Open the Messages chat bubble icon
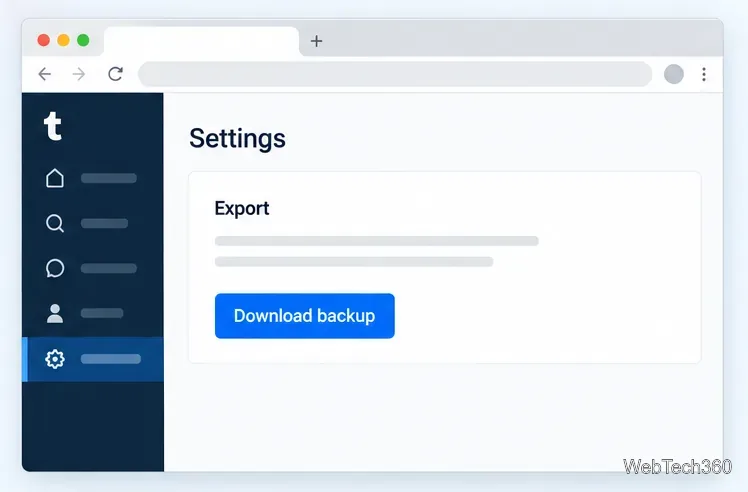748x492 pixels. [x=55, y=268]
